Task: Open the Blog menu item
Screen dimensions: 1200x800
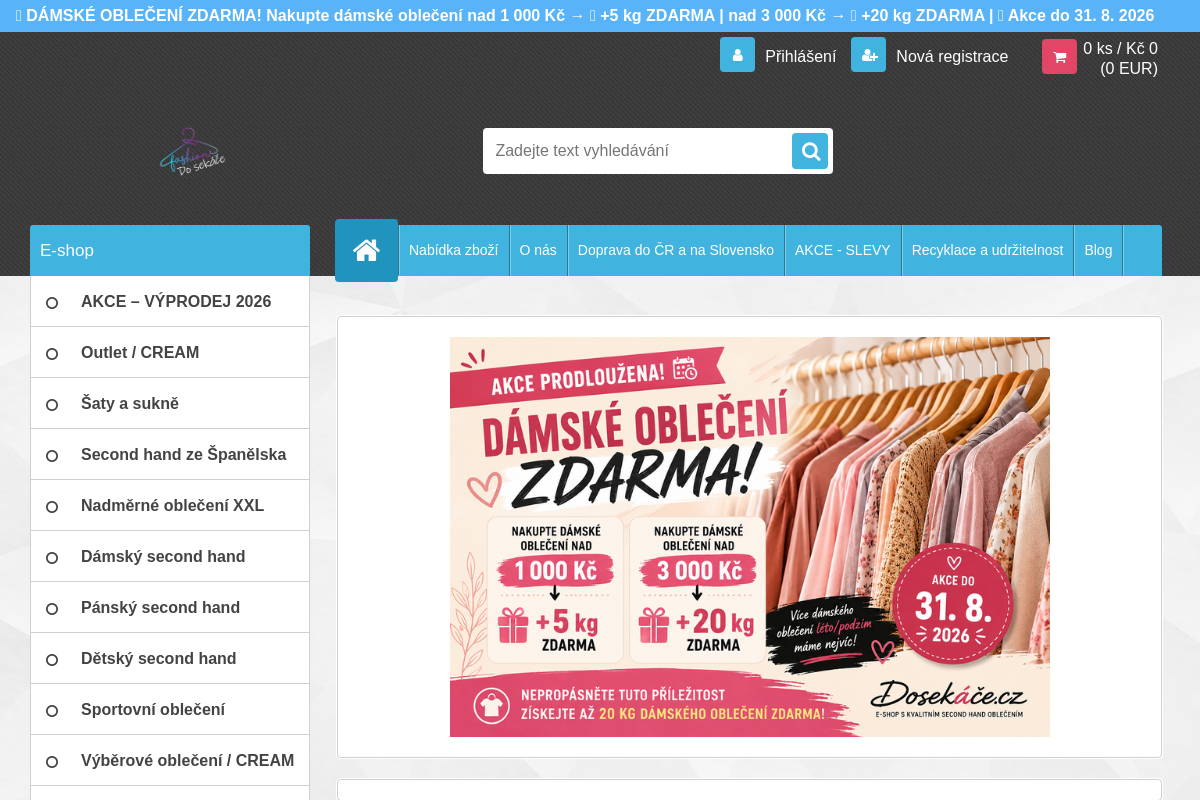Action: point(1098,250)
